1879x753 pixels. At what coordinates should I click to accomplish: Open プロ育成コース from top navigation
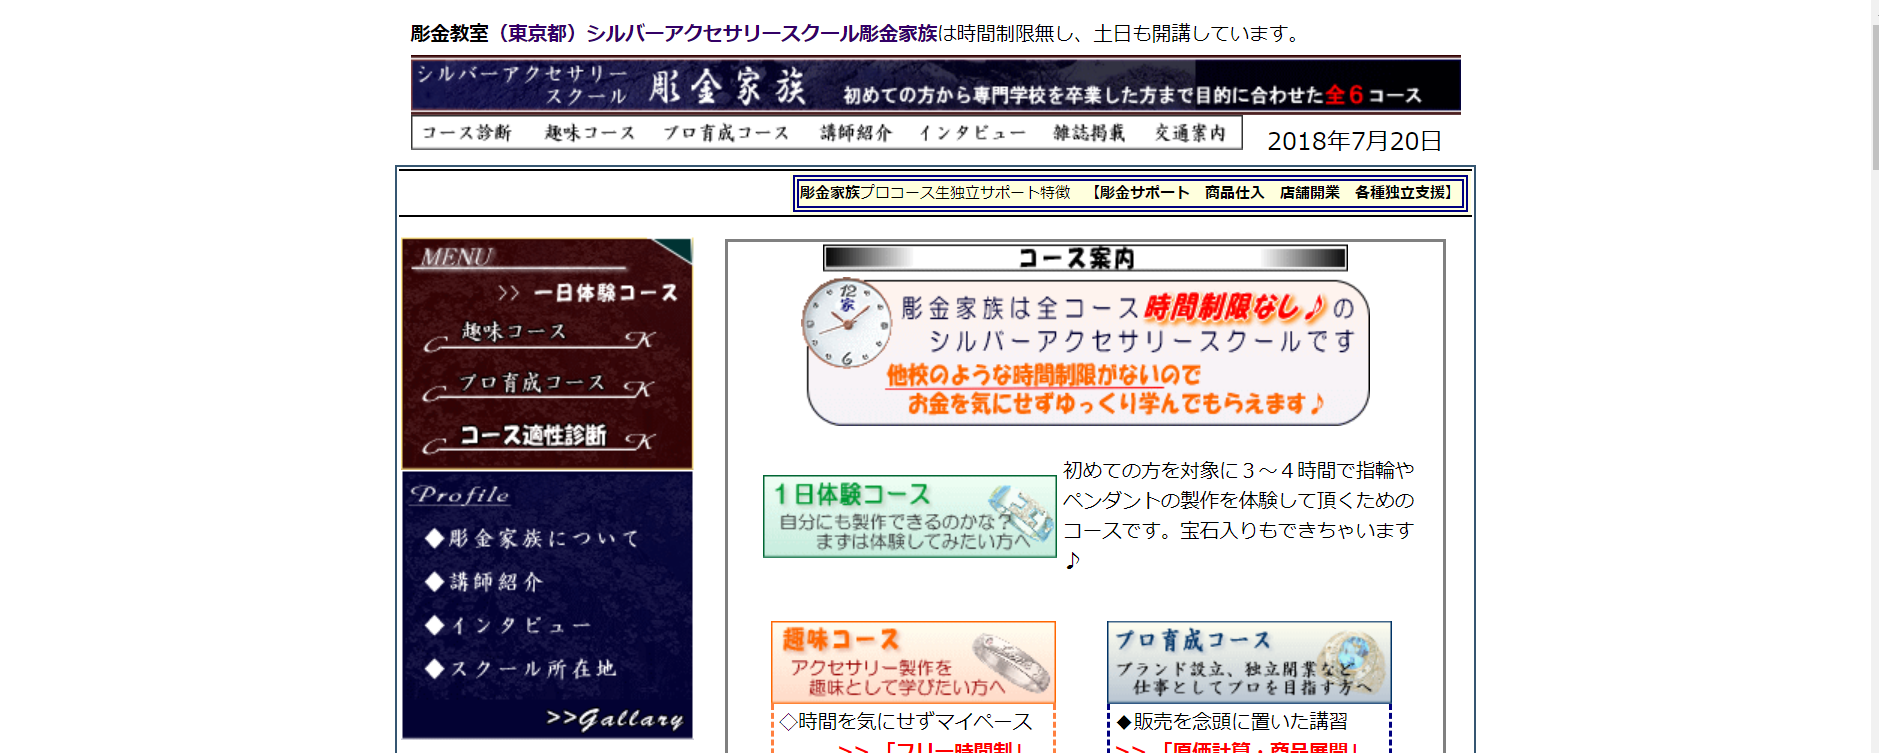click(726, 133)
